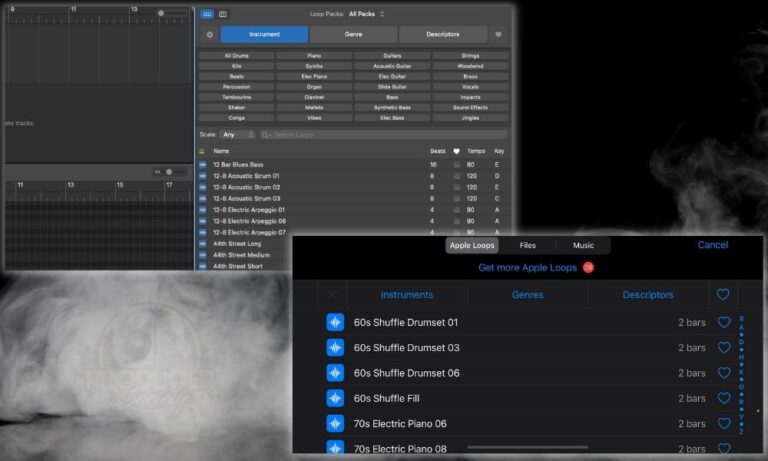Screen dimensions: 768x461
Task: Open the Descriptors filter in Apple Loops panel
Action: pos(648,295)
